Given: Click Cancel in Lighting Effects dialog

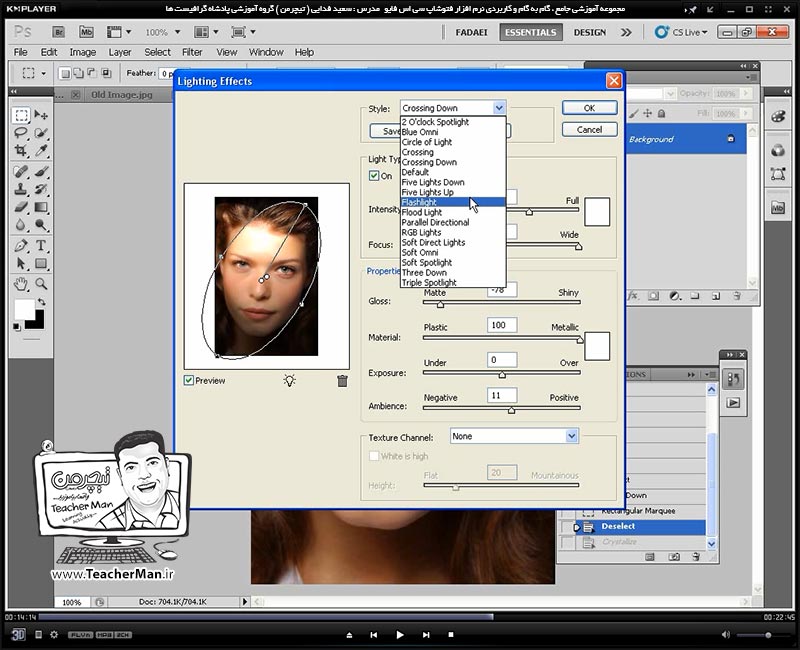Looking at the screenshot, I should pyautogui.click(x=589, y=130).
